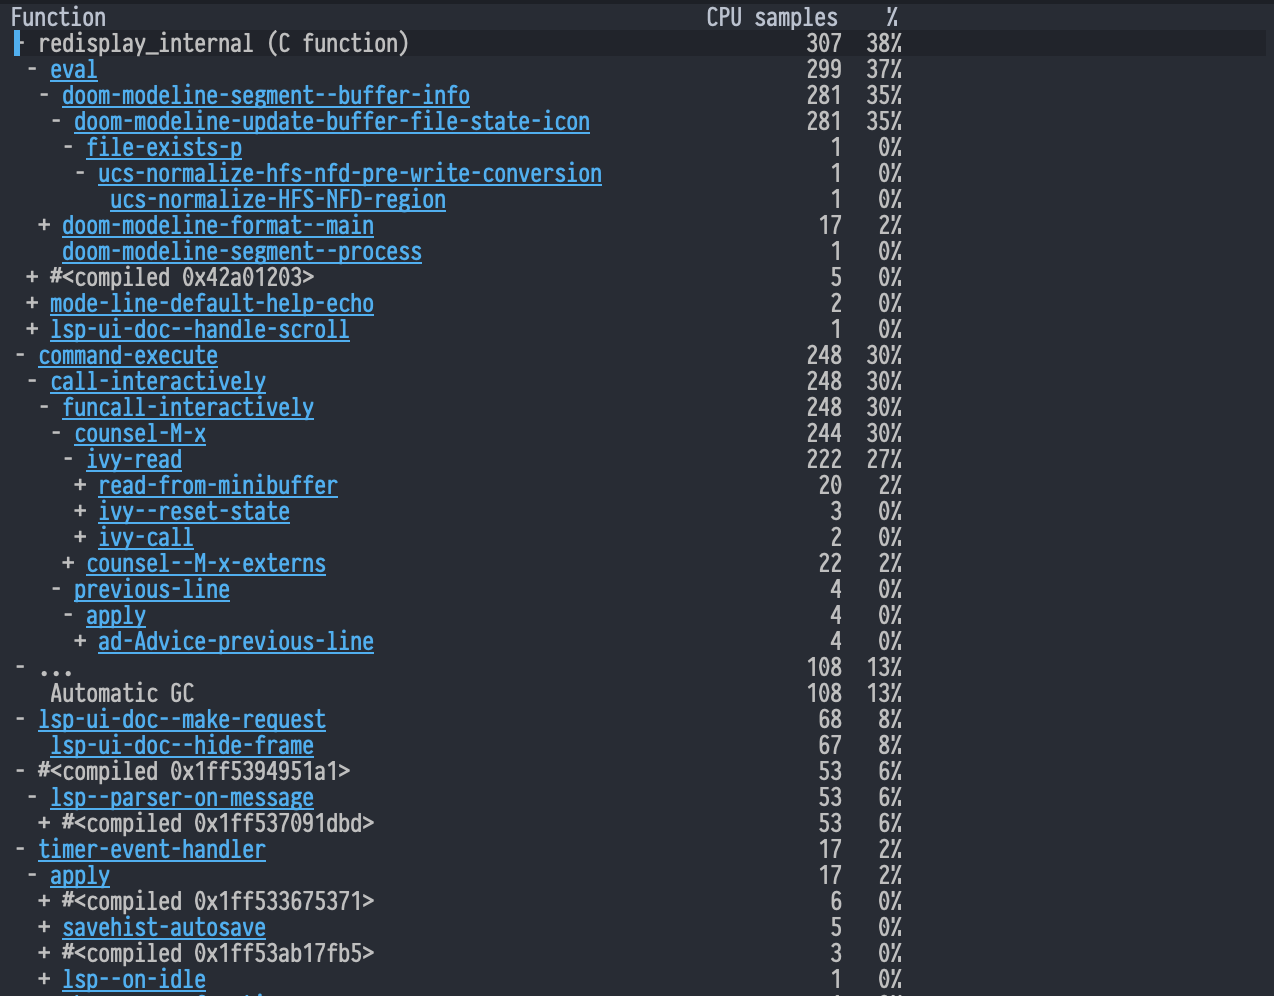Expand ivy--reset-state node
This screenshot has height=996, width=1274.
tap(80, 511)
